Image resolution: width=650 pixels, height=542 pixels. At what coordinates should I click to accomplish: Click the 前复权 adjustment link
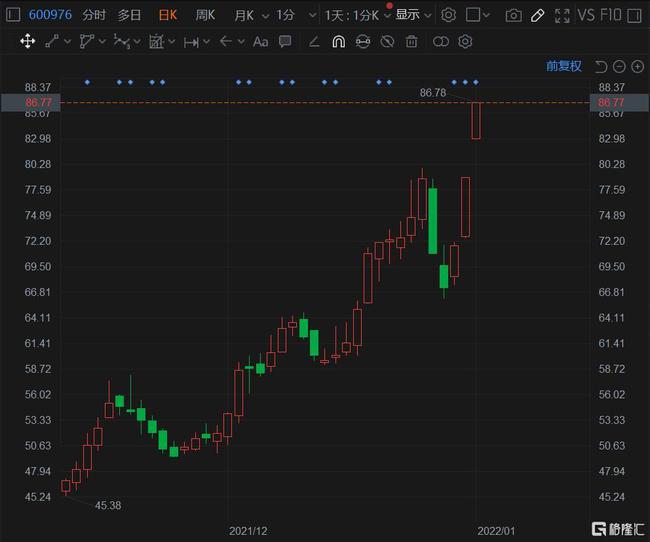click(563, 66)
